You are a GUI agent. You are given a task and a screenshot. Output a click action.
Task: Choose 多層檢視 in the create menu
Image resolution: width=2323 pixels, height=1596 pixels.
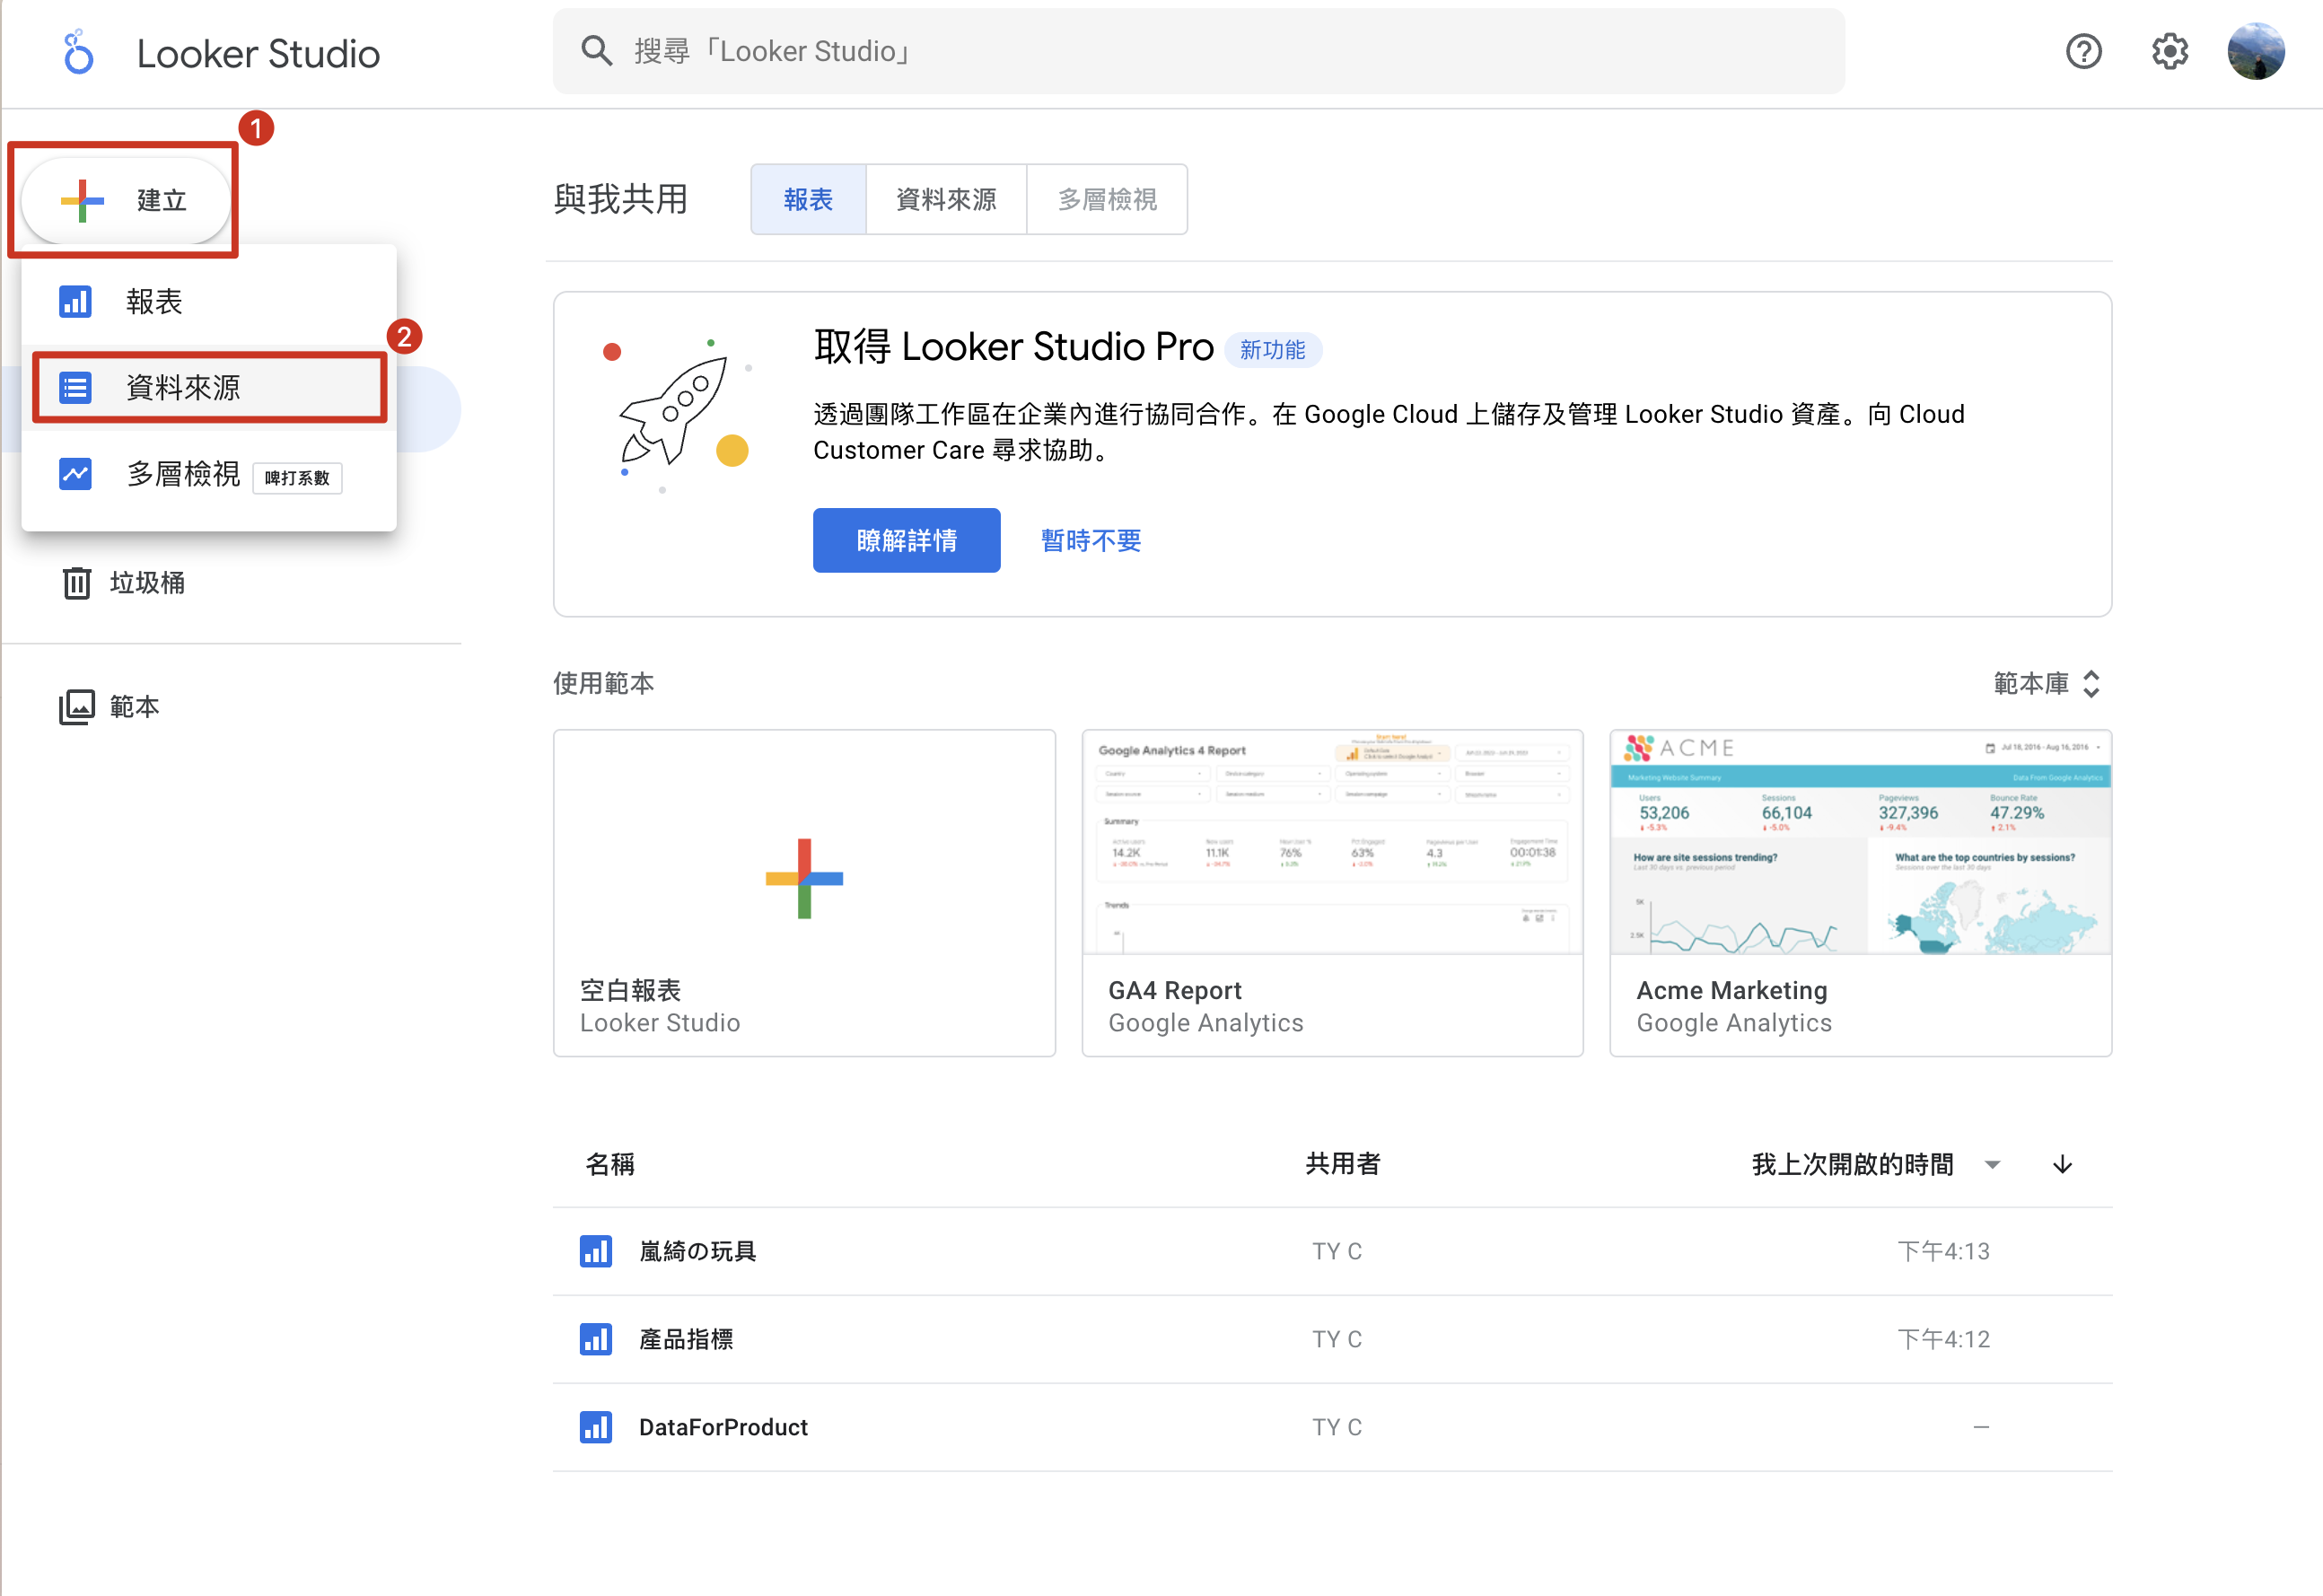coord(209,474)
